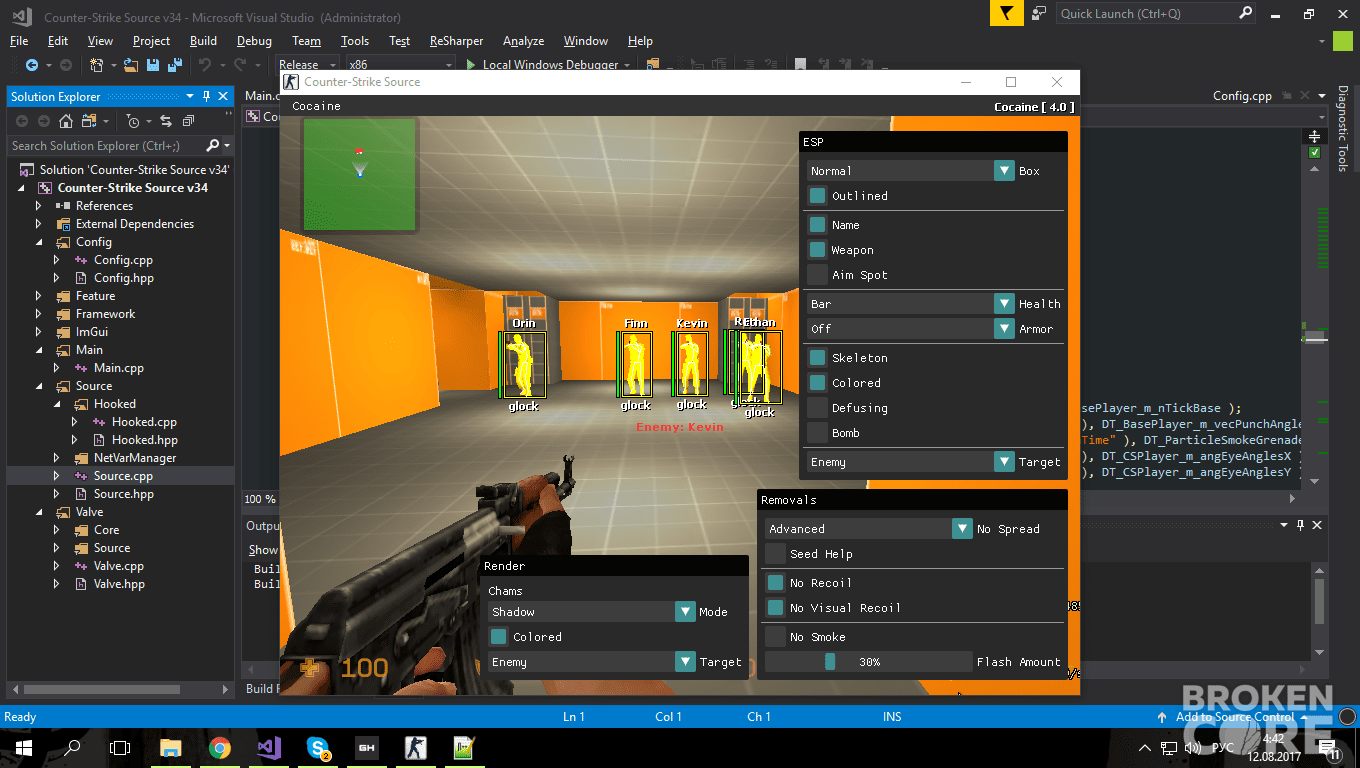The height and width of the screenshot is (768, 1360).
Task: Open Chrome from the taskbar
Action: pos(220,748)
